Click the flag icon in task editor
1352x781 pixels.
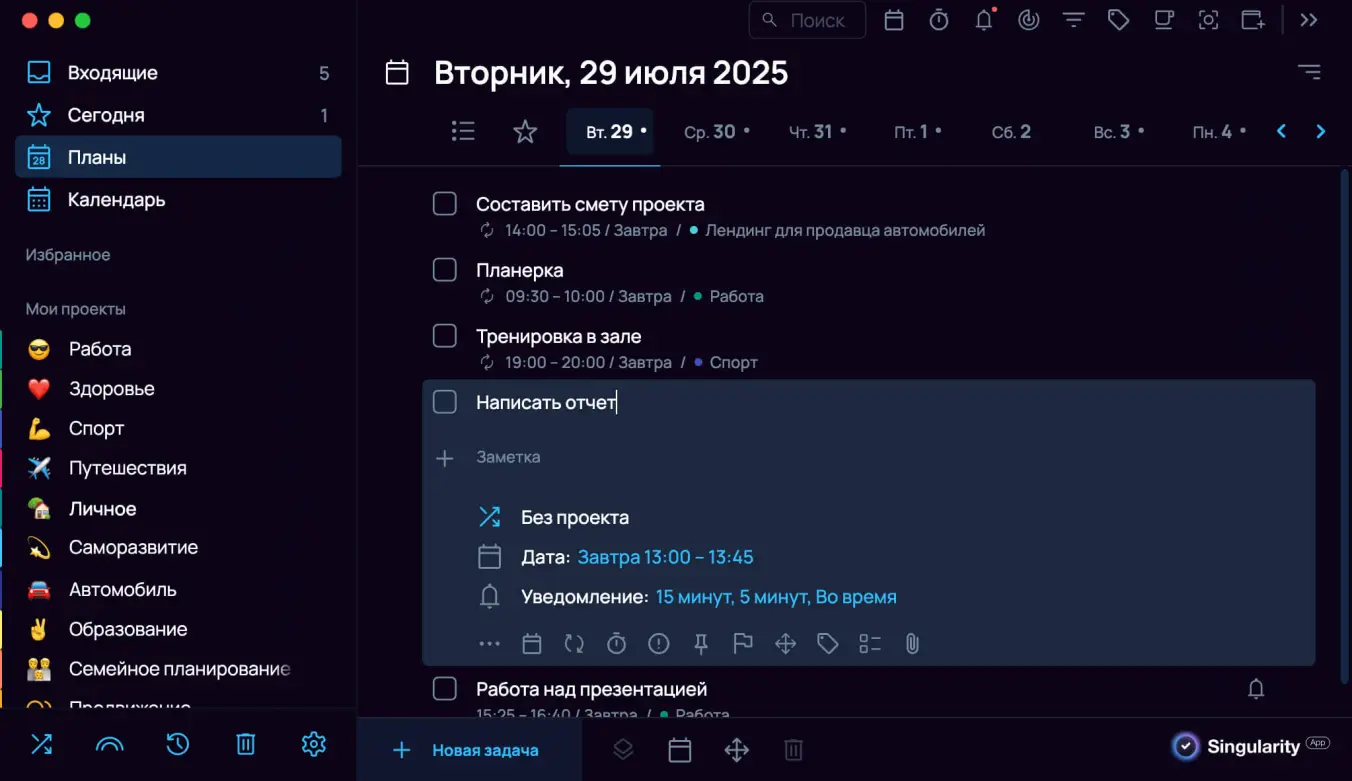(x=742, y=644)
